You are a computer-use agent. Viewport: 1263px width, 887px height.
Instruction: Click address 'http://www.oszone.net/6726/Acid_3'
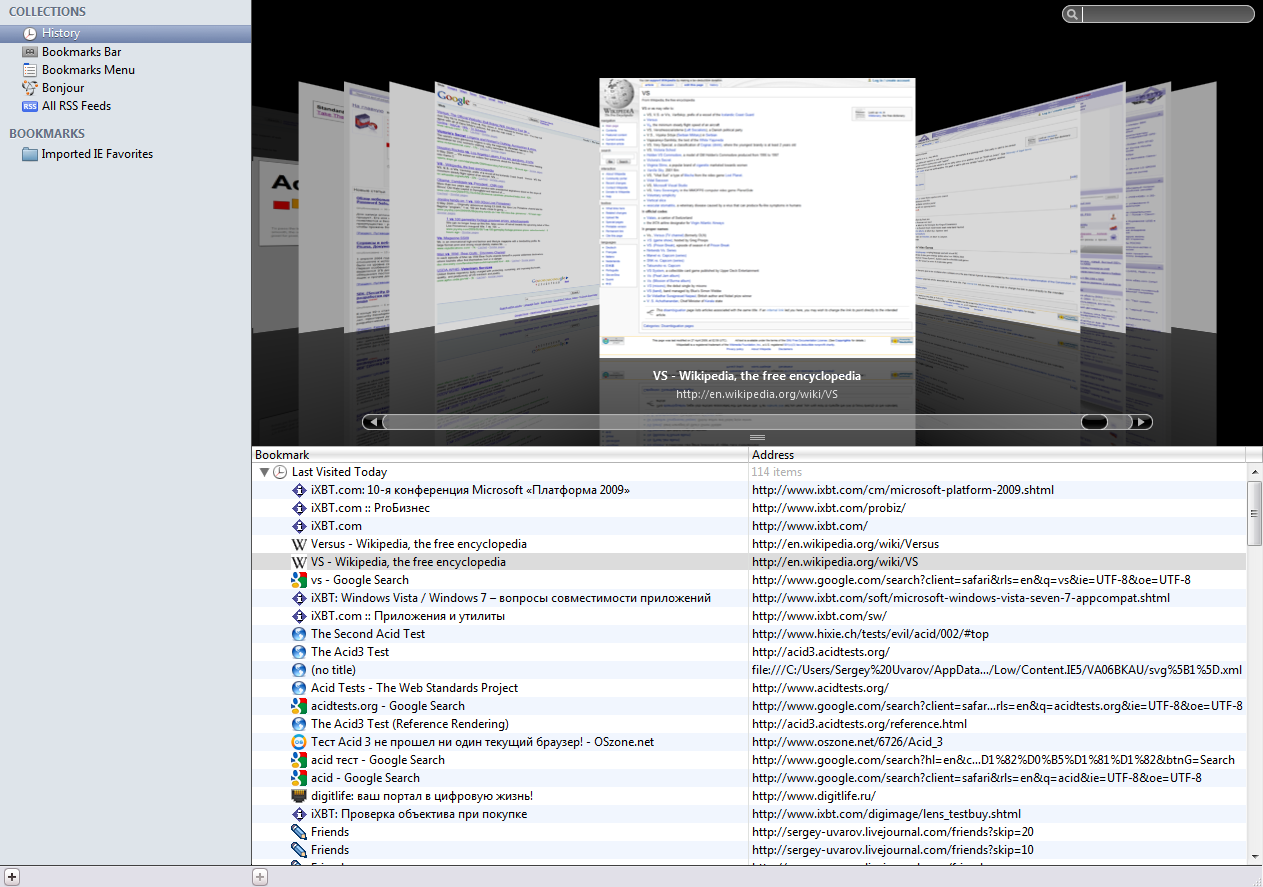coord(847,742)
